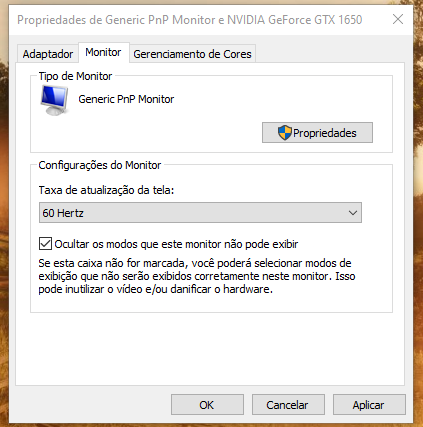
Task: Click the 'Configurações do Monitor' group heading
Action: [x=100, y=165]
